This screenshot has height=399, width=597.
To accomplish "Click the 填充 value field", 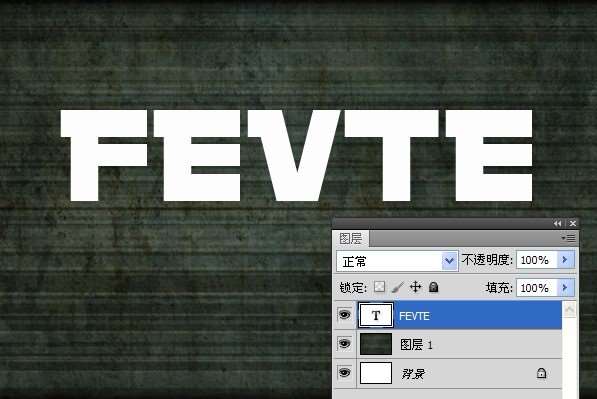I will pyautogui.click(x=536, y=287).
